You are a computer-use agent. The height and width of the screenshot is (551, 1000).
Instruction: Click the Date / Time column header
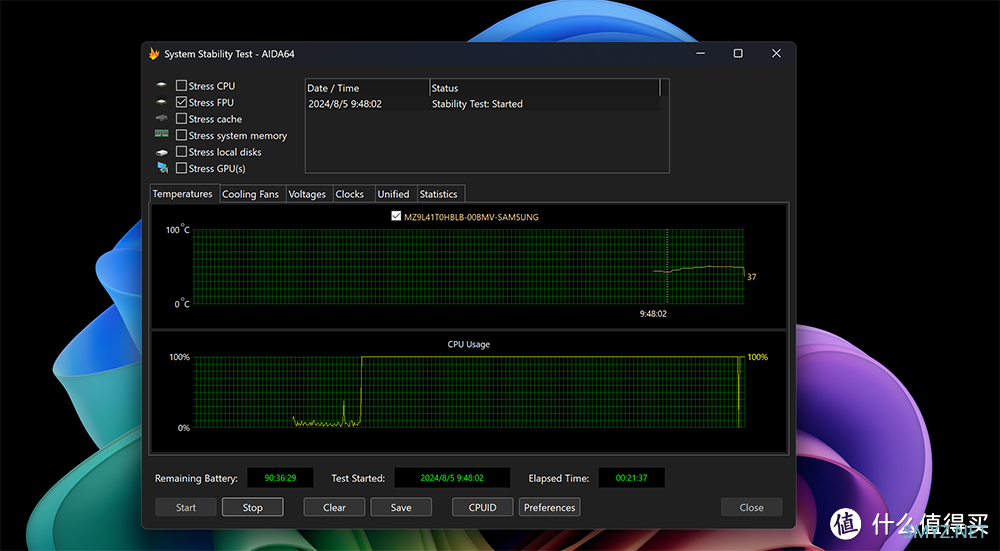[367, 88]
